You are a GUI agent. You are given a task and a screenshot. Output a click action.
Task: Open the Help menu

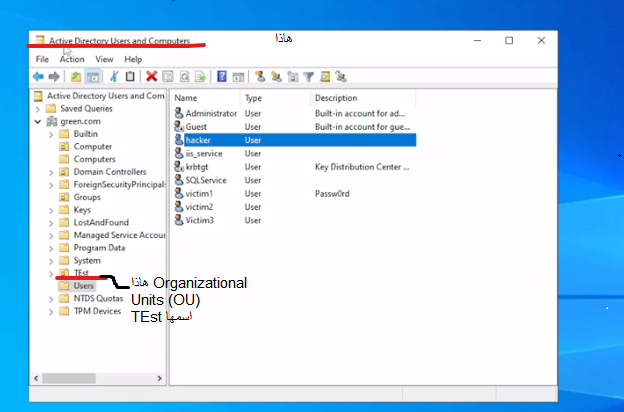pyautogui.click(x=133, y=59)
